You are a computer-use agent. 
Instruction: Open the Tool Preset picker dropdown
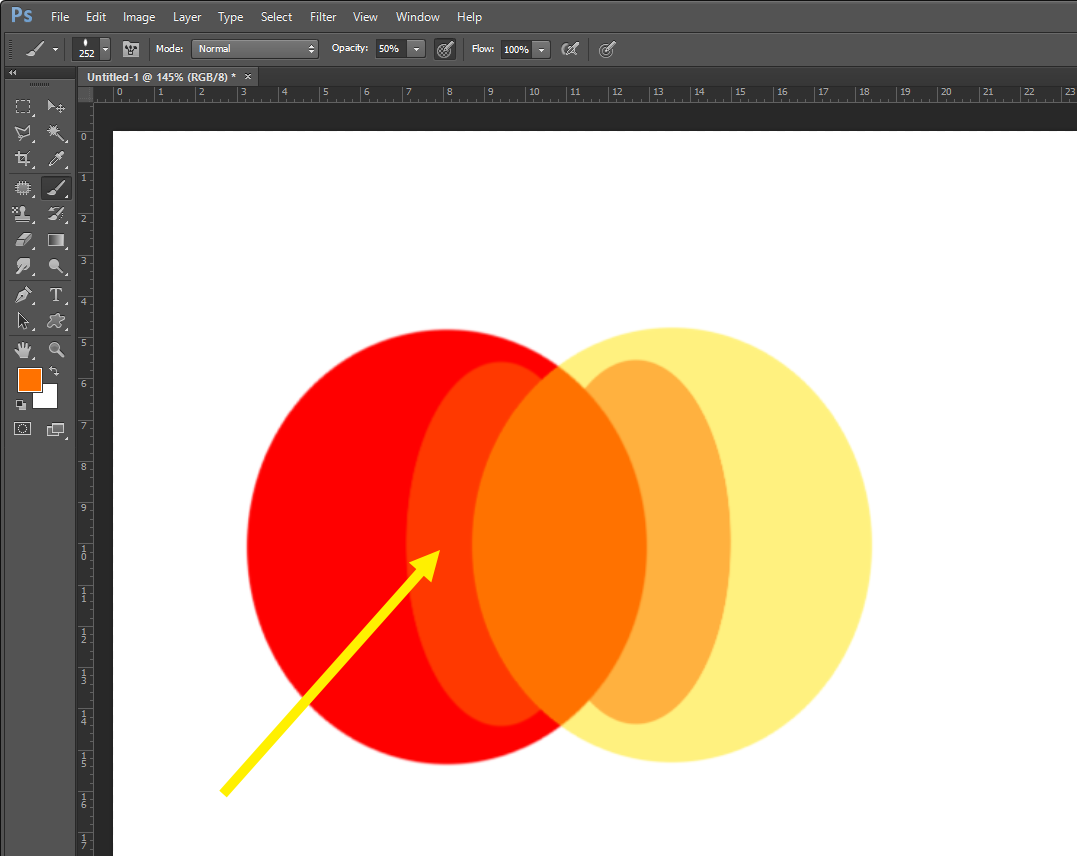coord(56,49)
